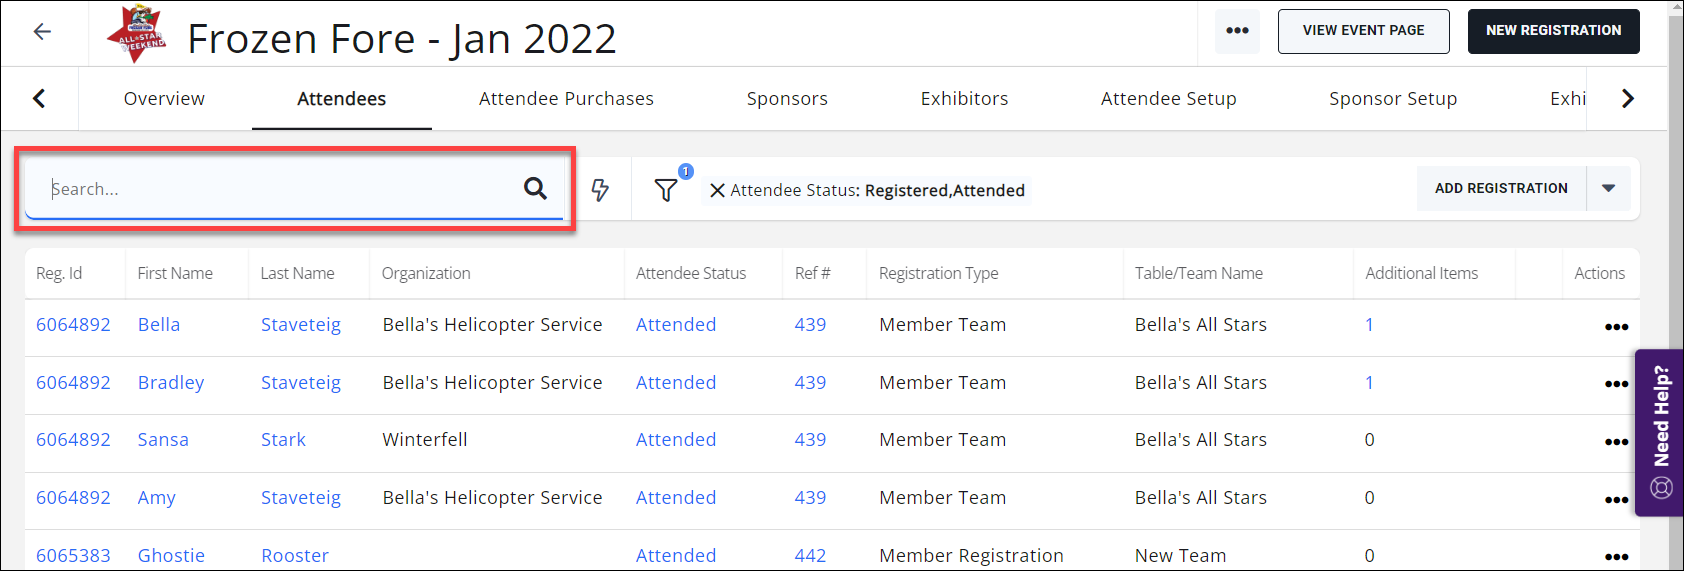Click in the Search attendees field
Image resolution: width=1684 pixels, height=571 pixels.
coord(280,189)
